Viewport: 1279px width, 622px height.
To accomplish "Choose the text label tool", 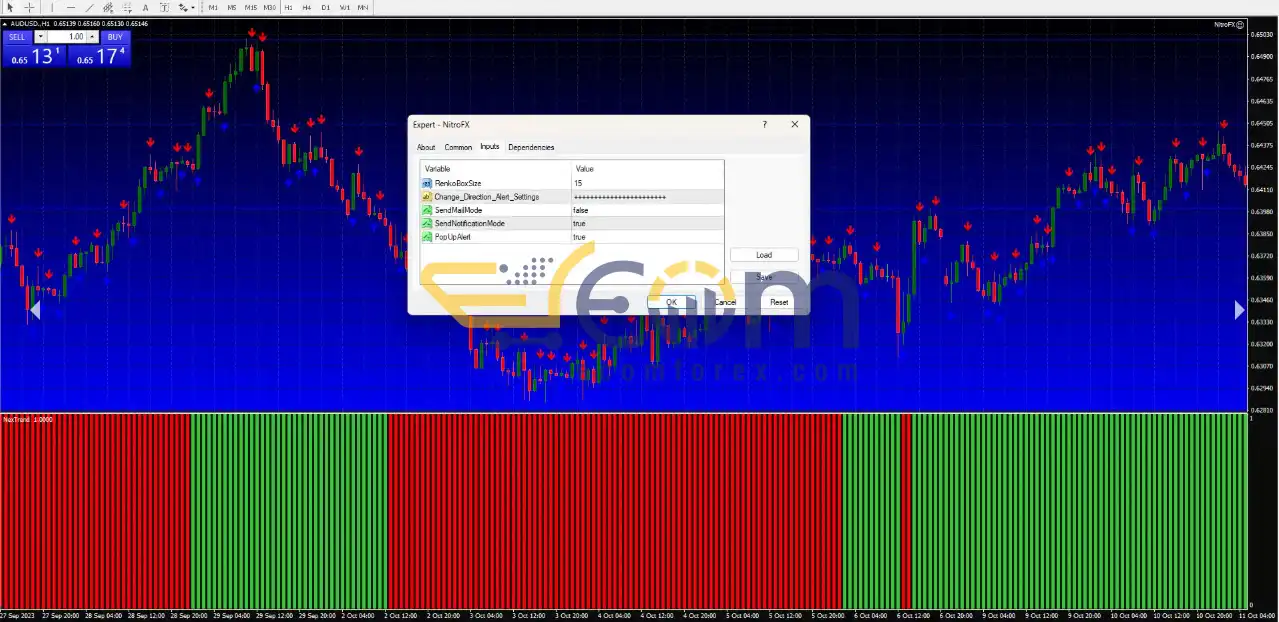I will point(163,7).
